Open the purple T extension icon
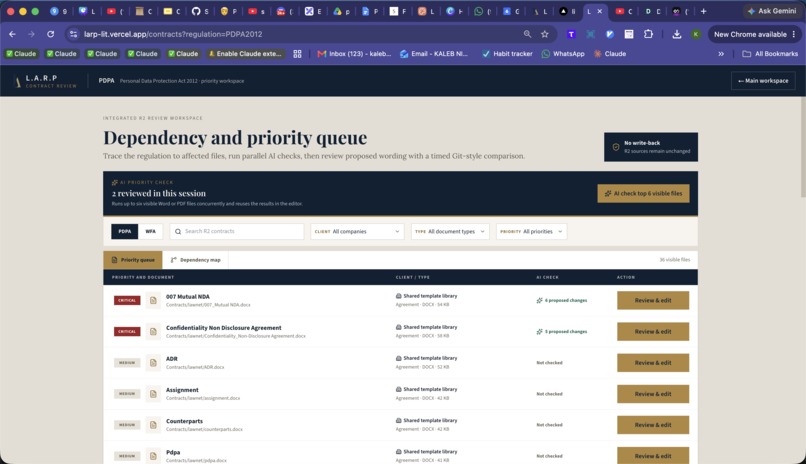Viewport: 806px width, 464px height. 571,34
